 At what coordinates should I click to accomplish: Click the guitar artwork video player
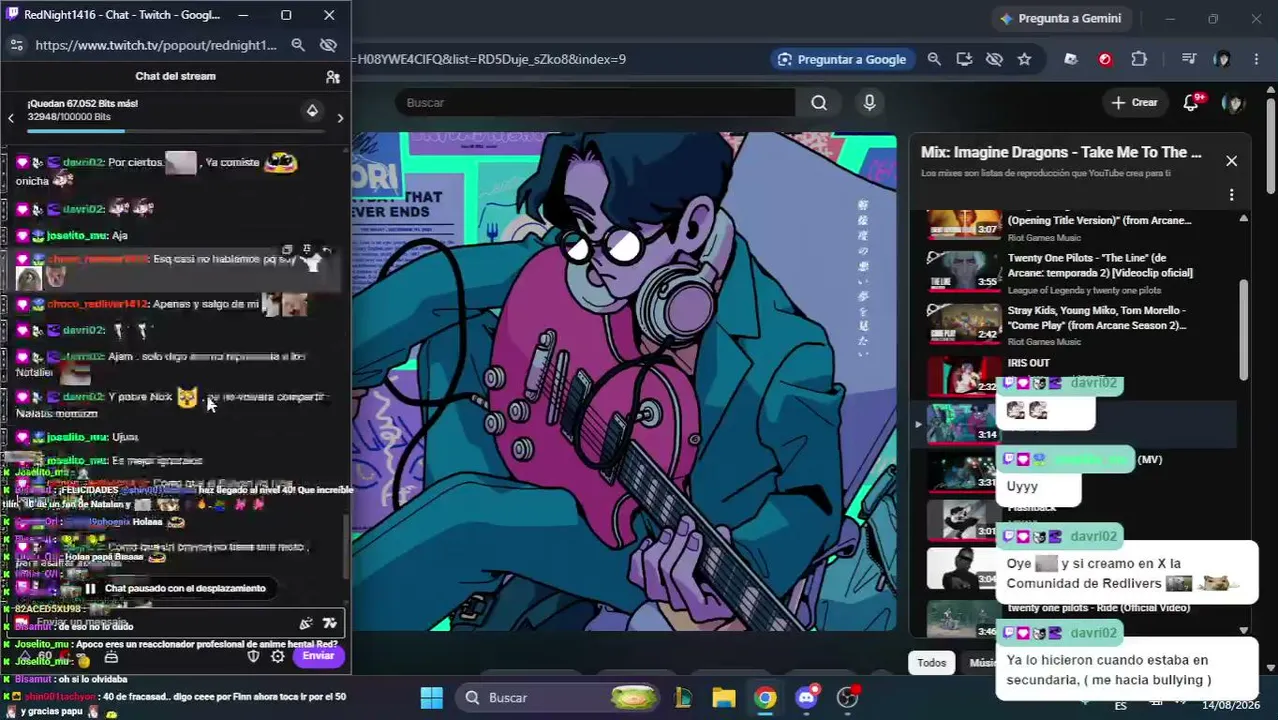click(x=624, y=381)
